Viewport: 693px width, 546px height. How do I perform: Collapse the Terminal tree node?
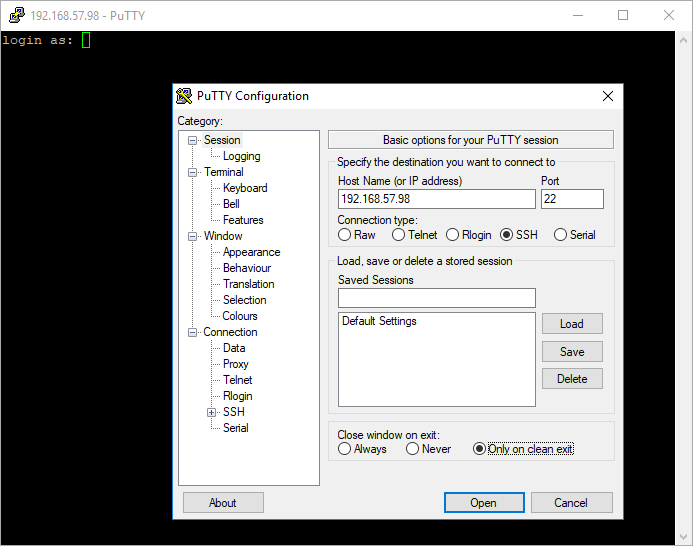pos(192,172)
